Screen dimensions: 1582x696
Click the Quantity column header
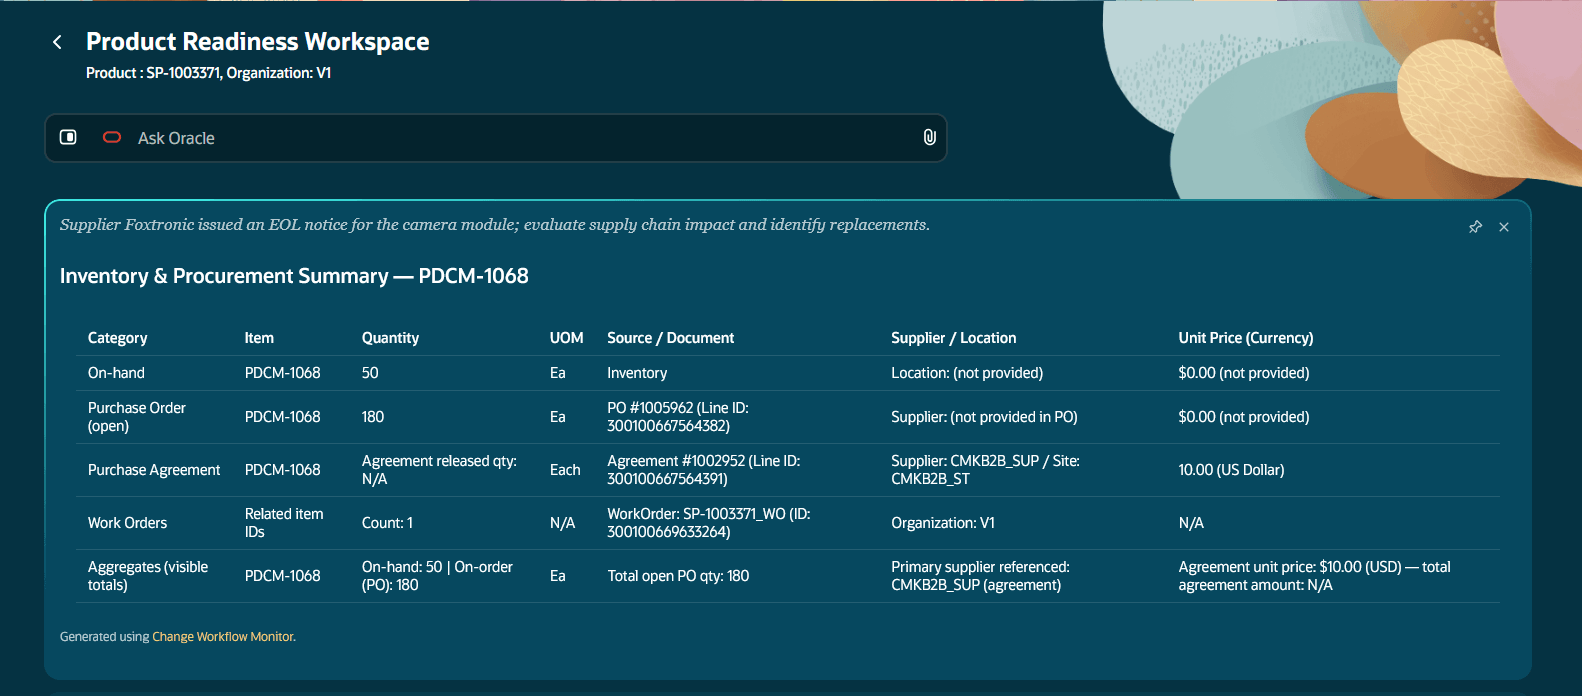[390, 338]
